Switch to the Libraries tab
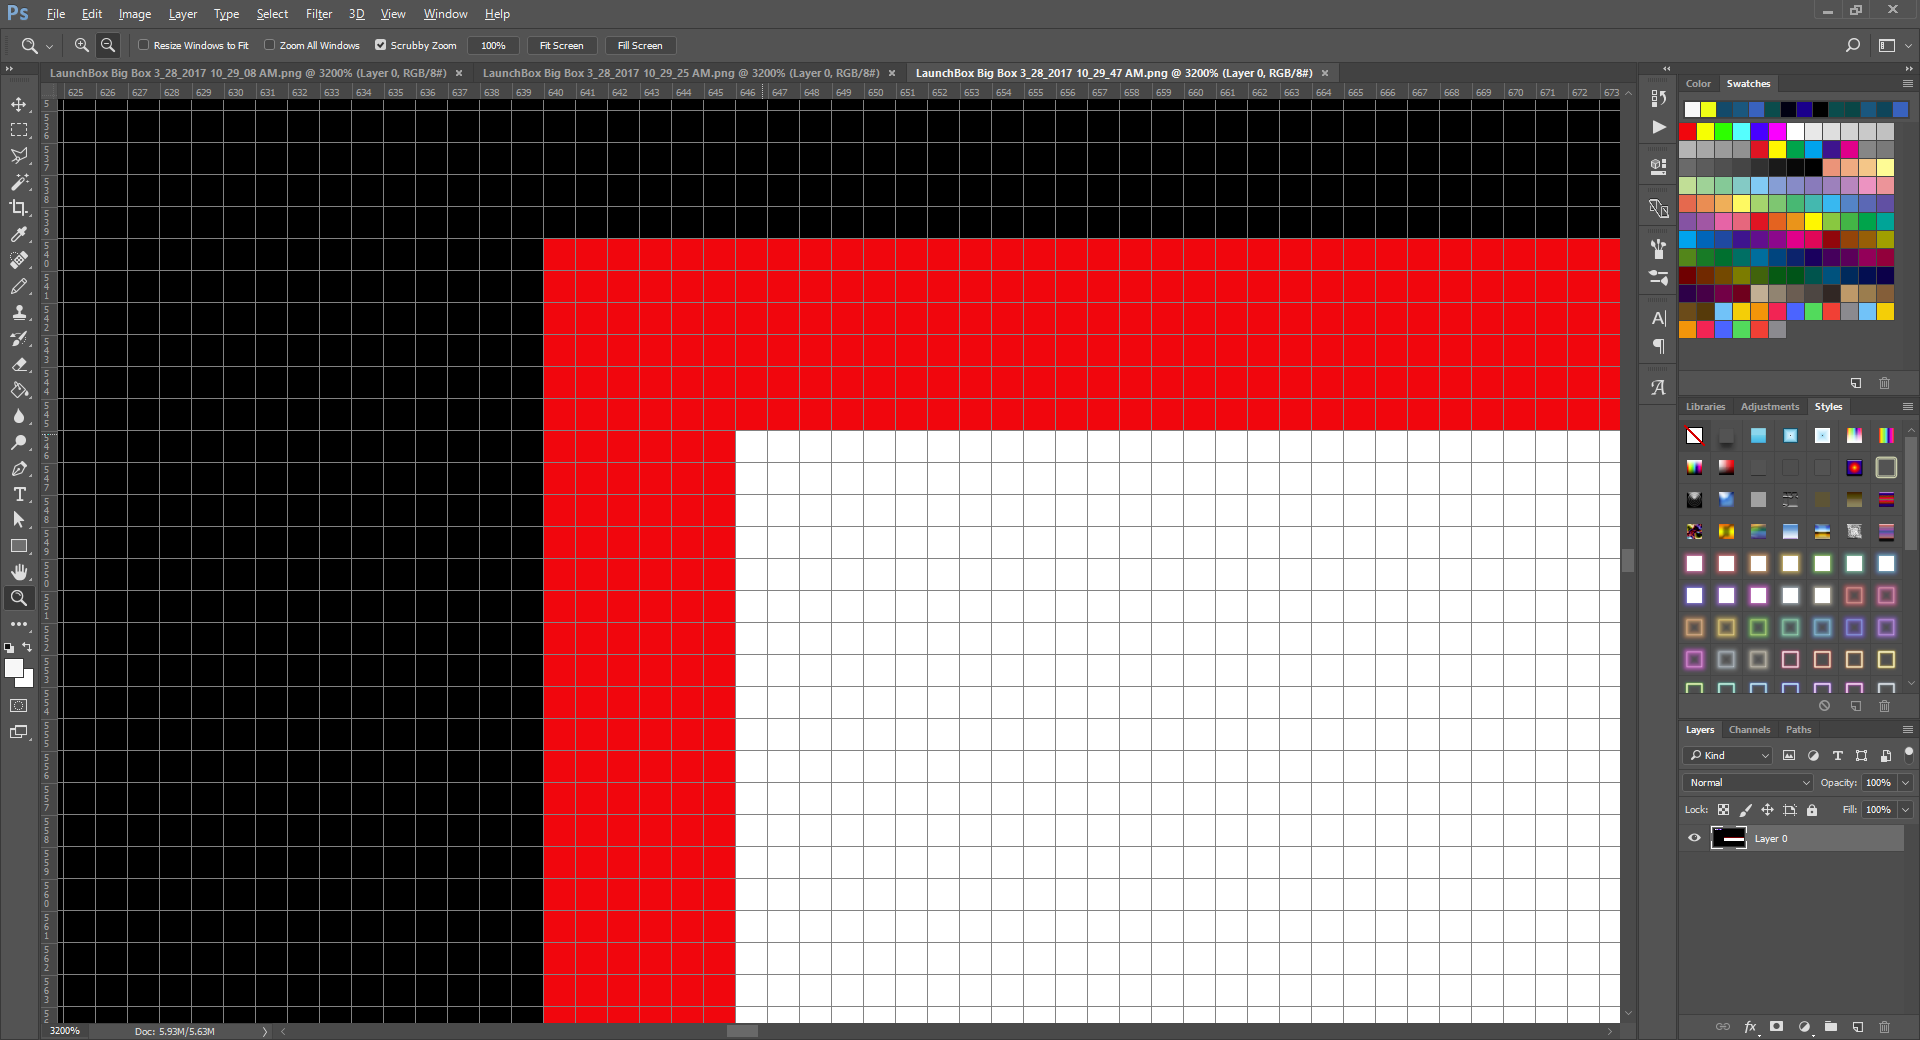1920x1040 pixels. (x=1705, y=406)
